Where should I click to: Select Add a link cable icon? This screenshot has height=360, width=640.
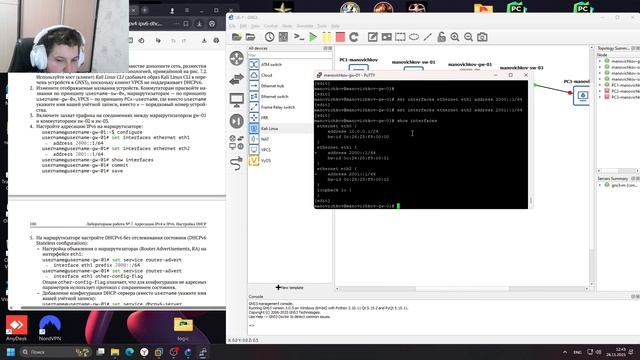237,164
